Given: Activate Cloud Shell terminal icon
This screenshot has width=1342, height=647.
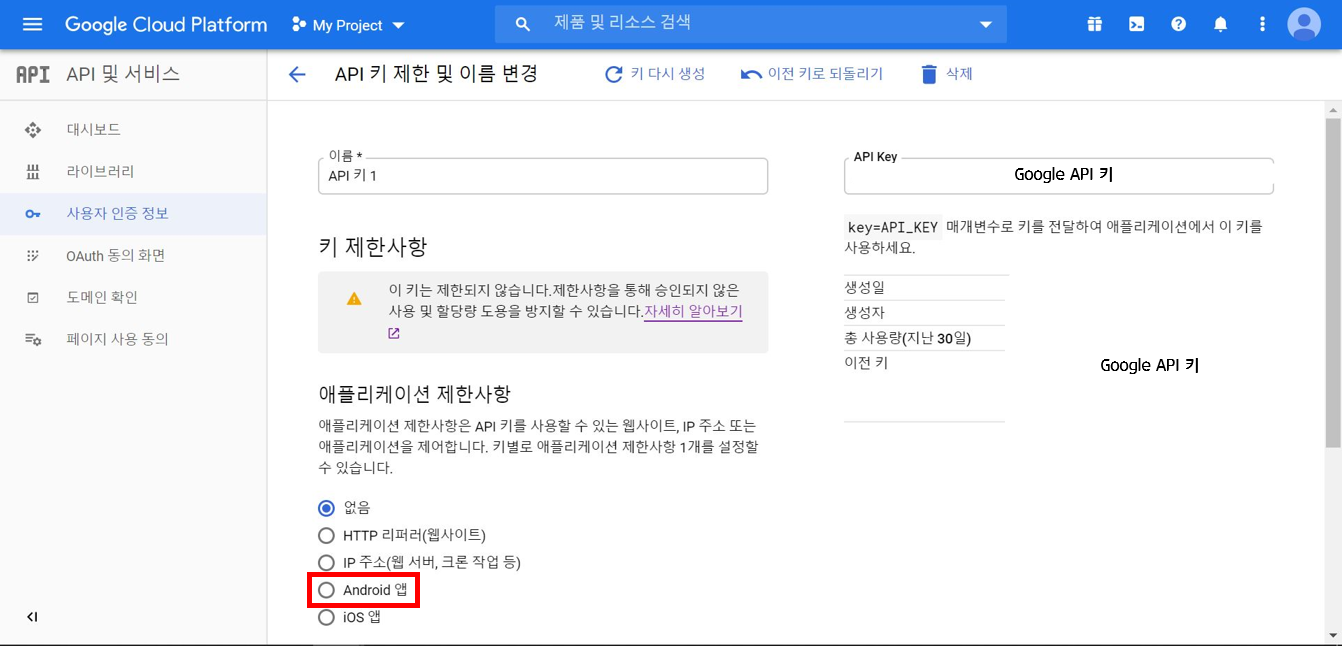Looking at the screenshot, I should [x=1137, y=24].
